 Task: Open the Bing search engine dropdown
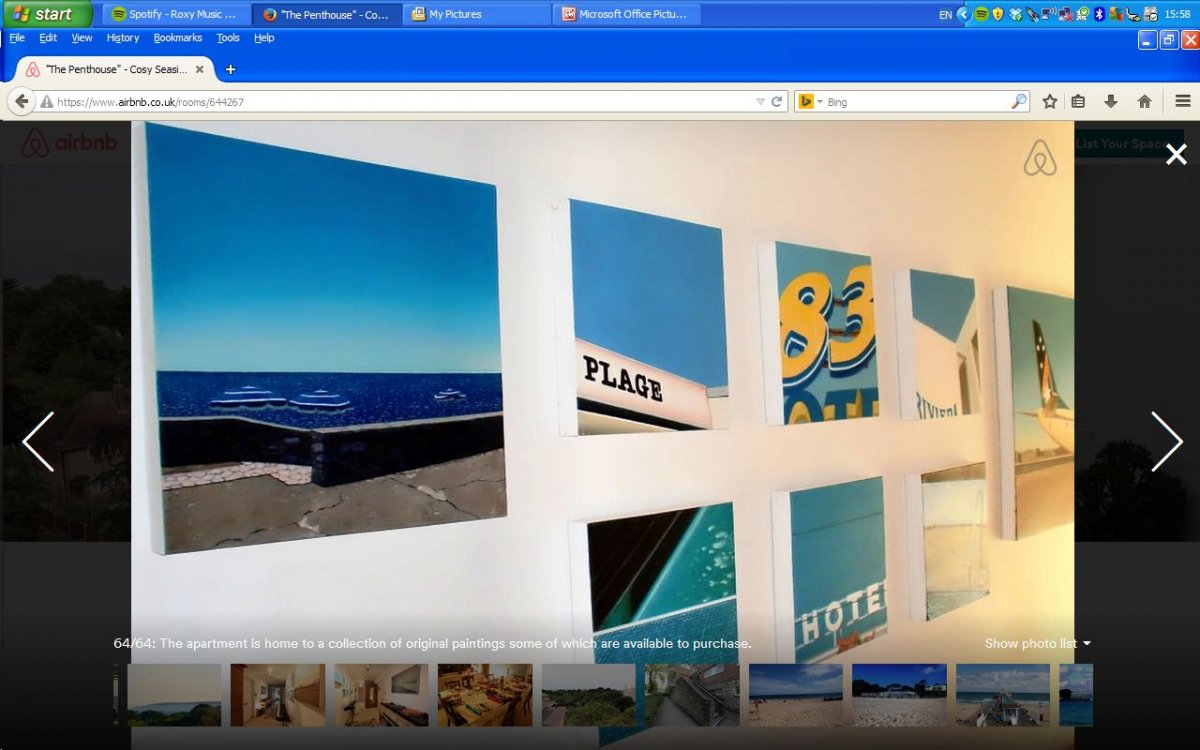pyautogui.click(x=810, y=102)
